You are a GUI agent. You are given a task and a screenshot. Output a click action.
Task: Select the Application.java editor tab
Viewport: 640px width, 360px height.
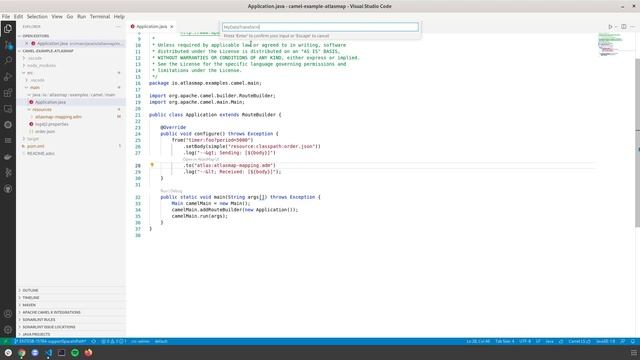tap(151, 27)
